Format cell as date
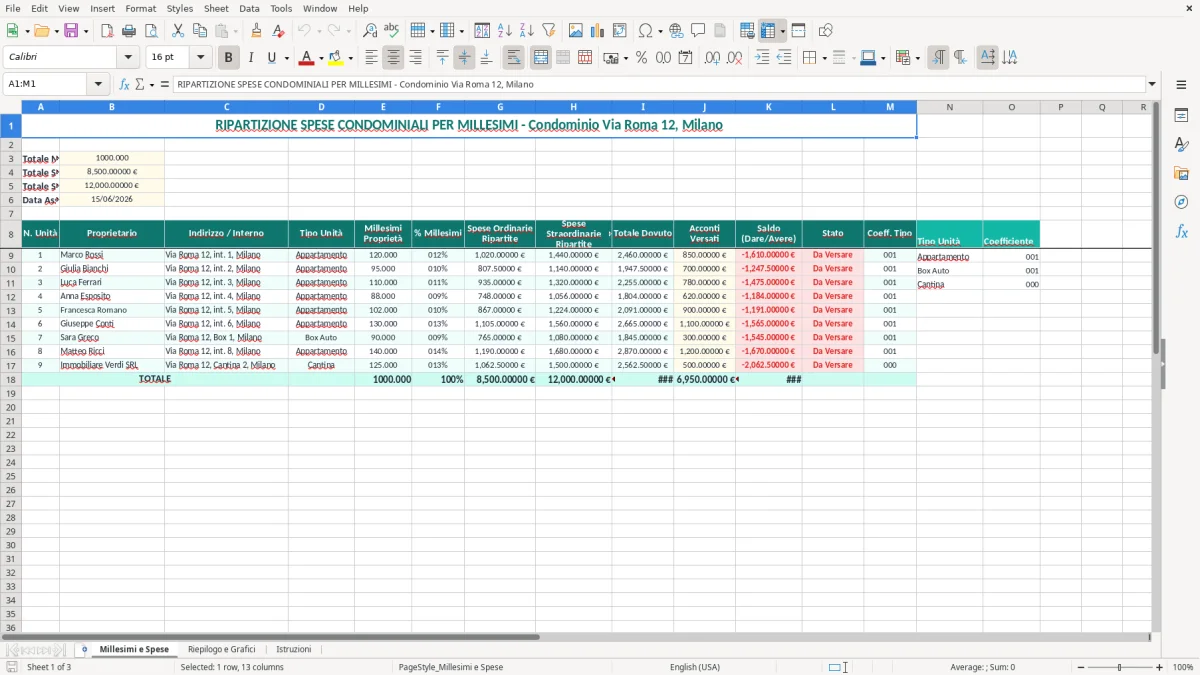 point(685,58)
